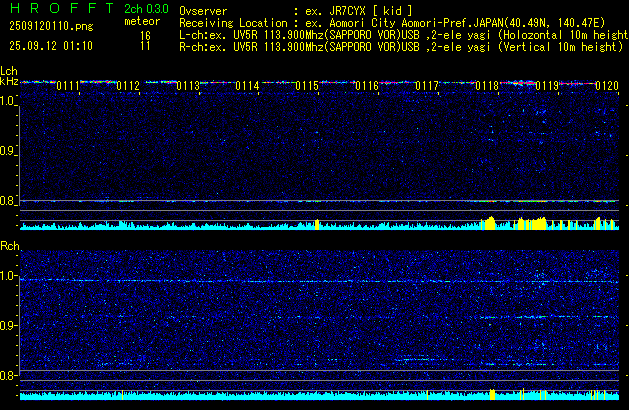629x410 pixels.
Task: Click time marker 0116
Action: coord(367,86)
